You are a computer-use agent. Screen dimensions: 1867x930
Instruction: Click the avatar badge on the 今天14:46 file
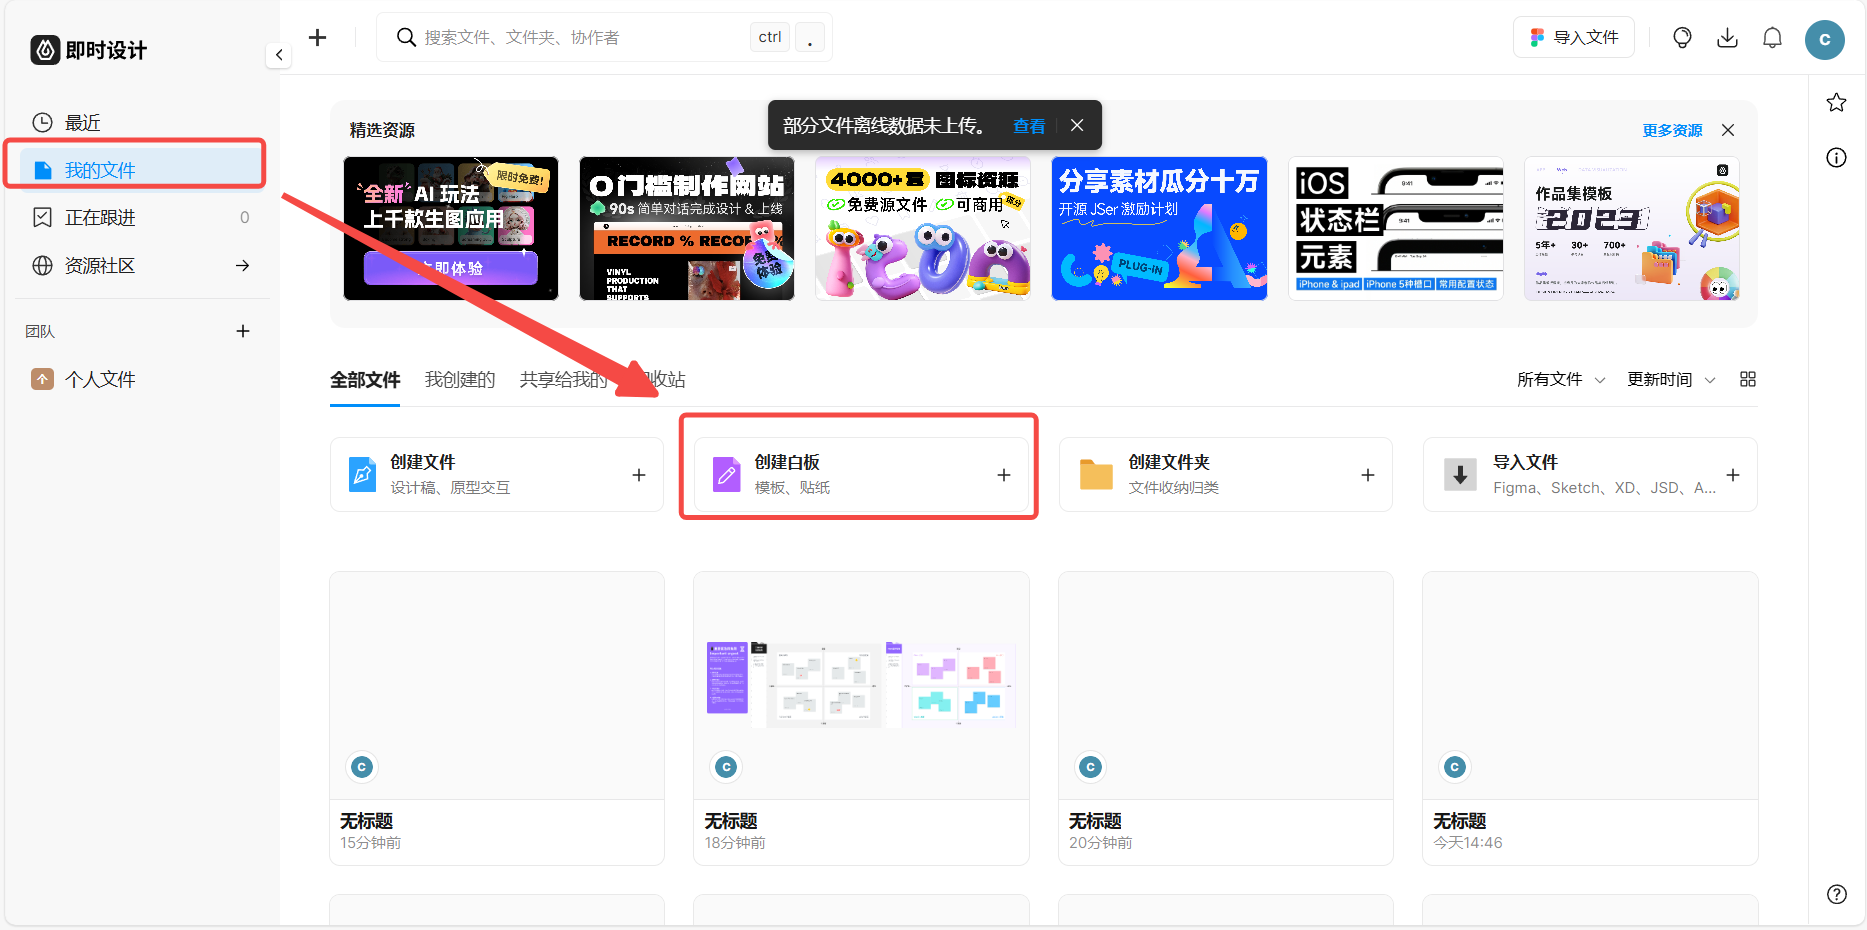[x=1455, y=767]
